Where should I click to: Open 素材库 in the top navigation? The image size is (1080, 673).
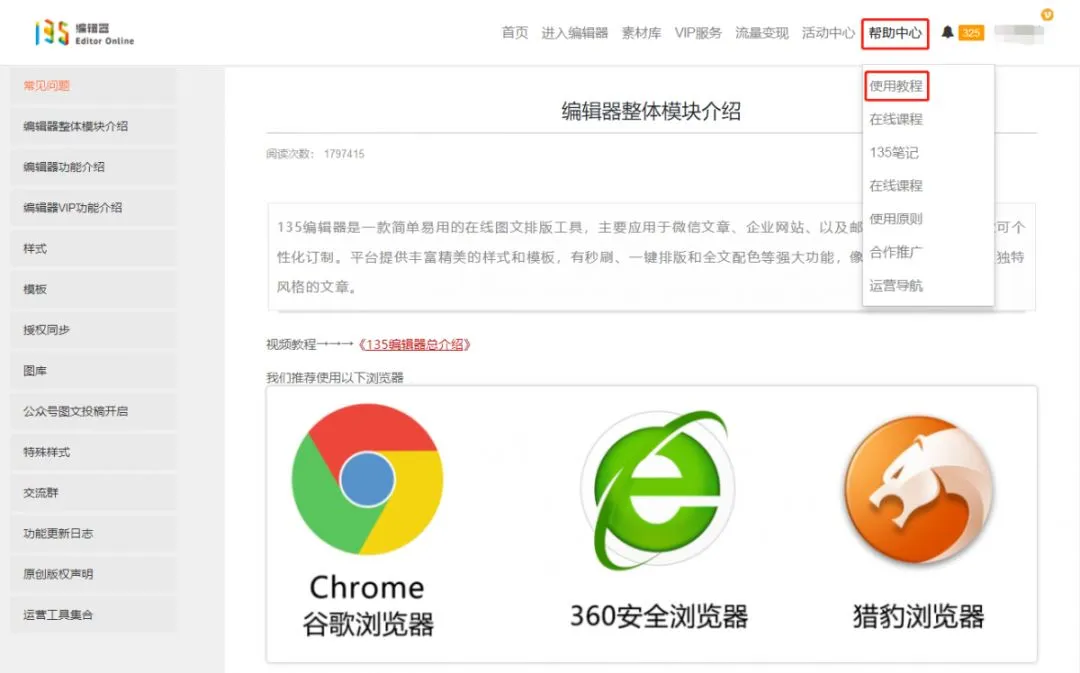pyautogui.click(x=641, y=32)
